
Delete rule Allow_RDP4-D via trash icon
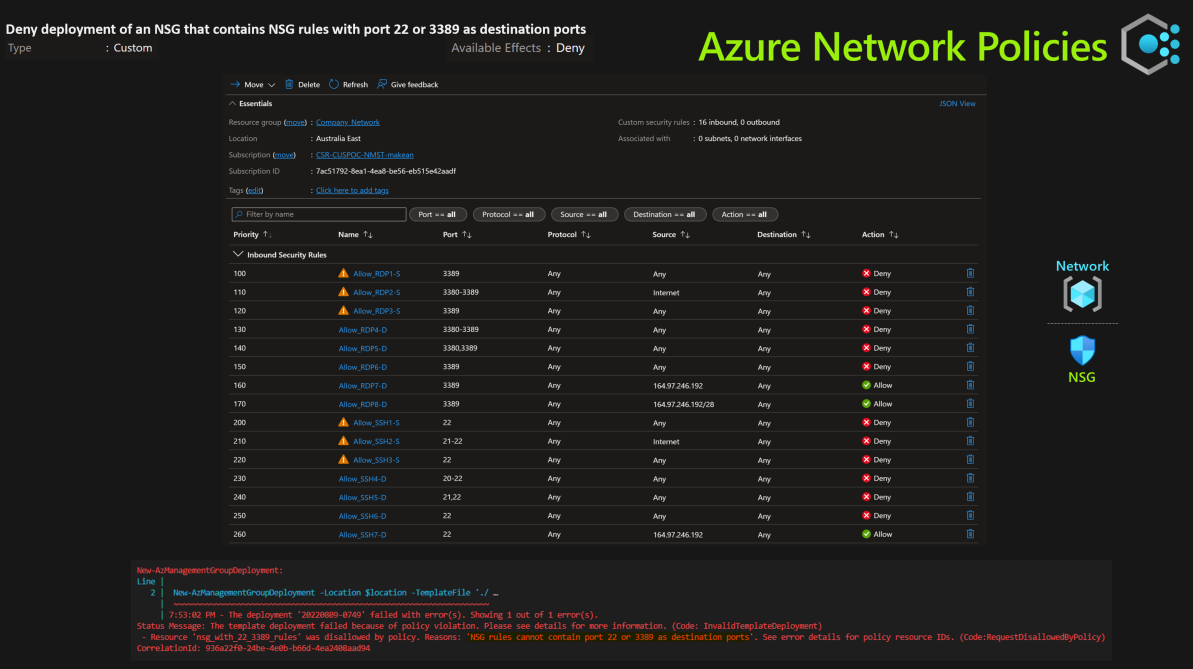point(970,329)
